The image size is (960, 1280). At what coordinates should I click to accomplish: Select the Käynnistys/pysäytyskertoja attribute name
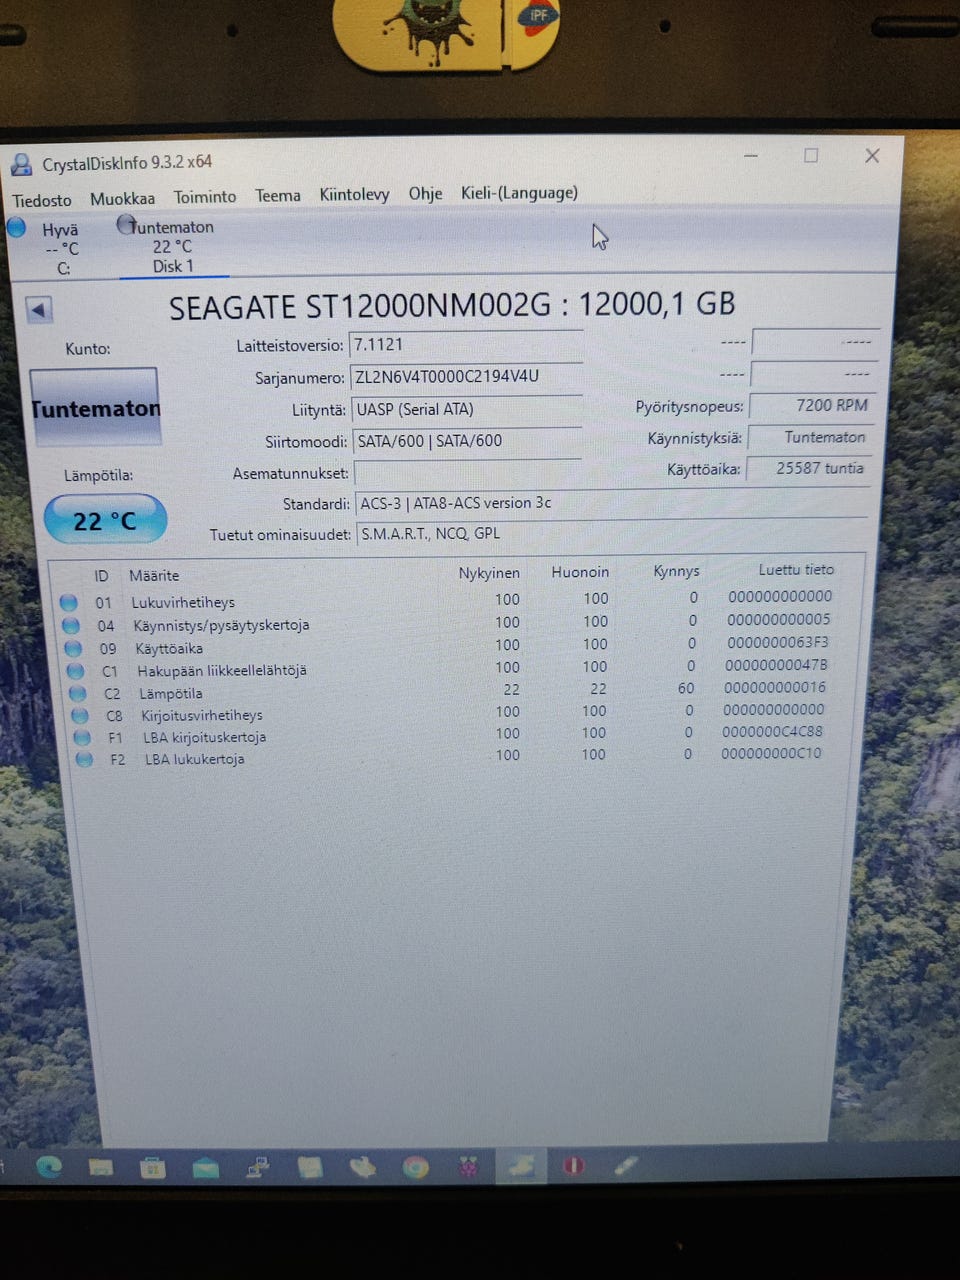(221, 625)
